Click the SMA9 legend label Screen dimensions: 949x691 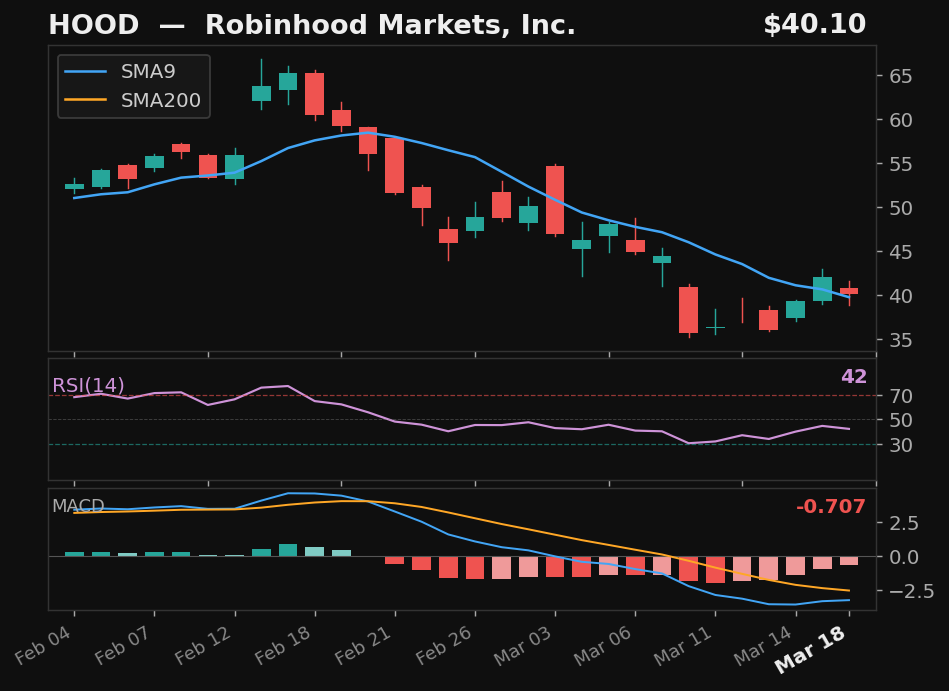[148, 71]
